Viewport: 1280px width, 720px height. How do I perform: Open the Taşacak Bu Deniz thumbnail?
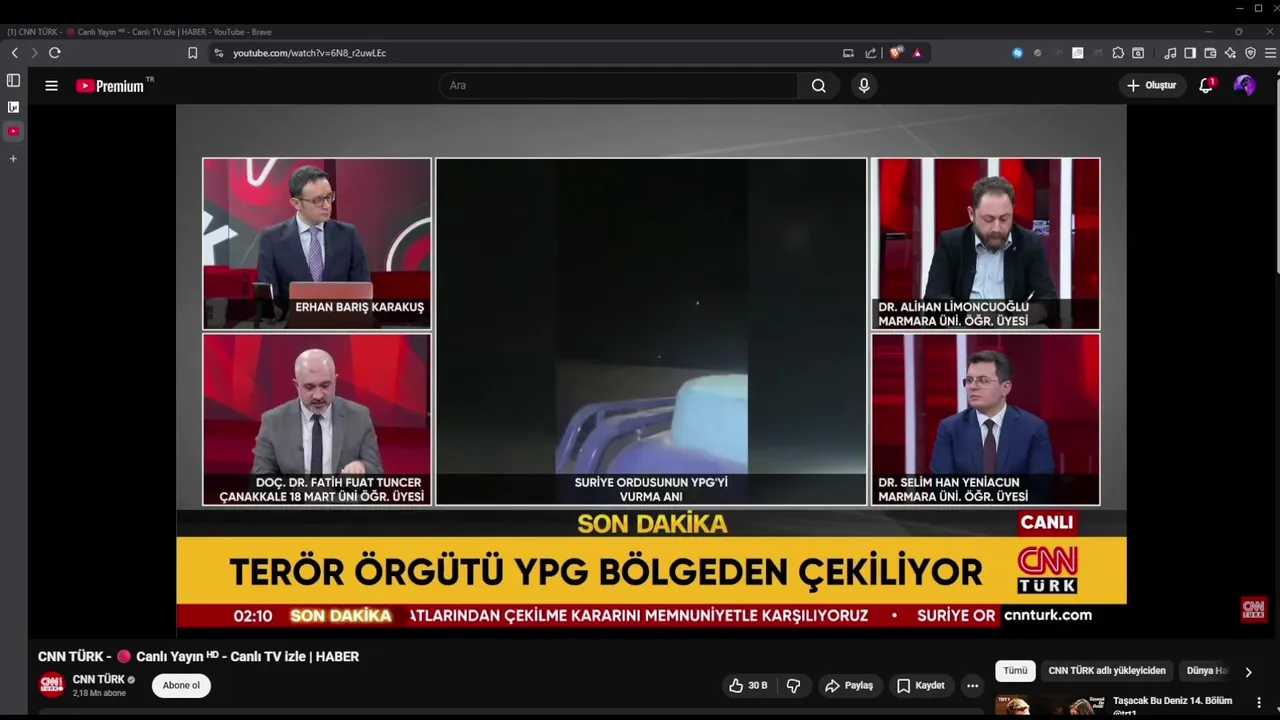pos(1051,706)
